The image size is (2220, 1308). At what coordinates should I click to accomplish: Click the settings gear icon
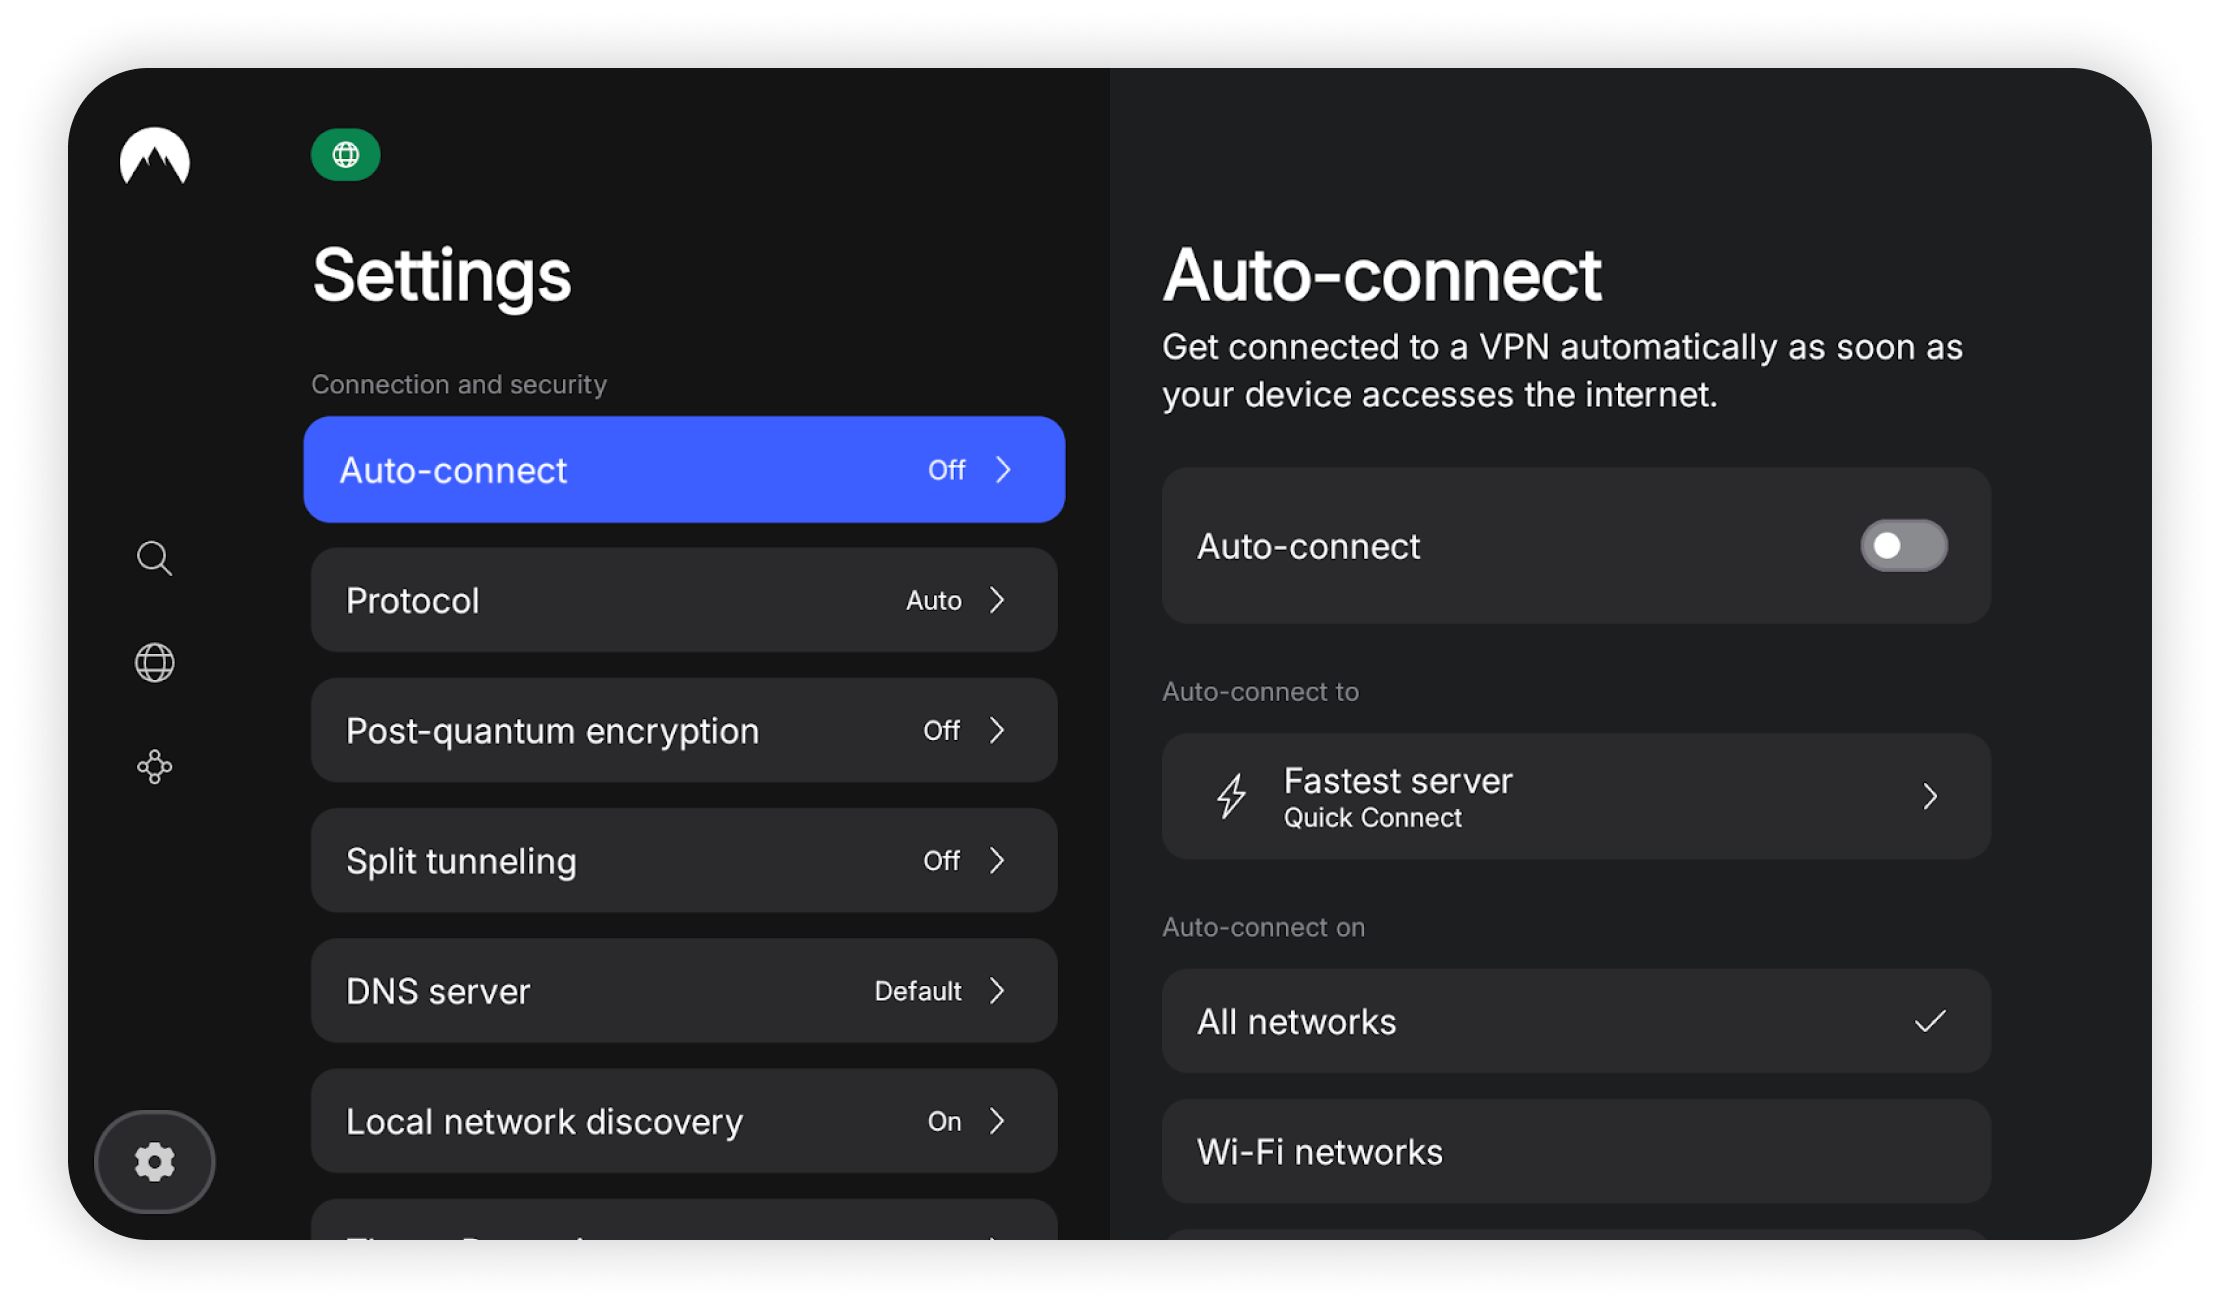pyautogui.click(x=154, y=1161)
